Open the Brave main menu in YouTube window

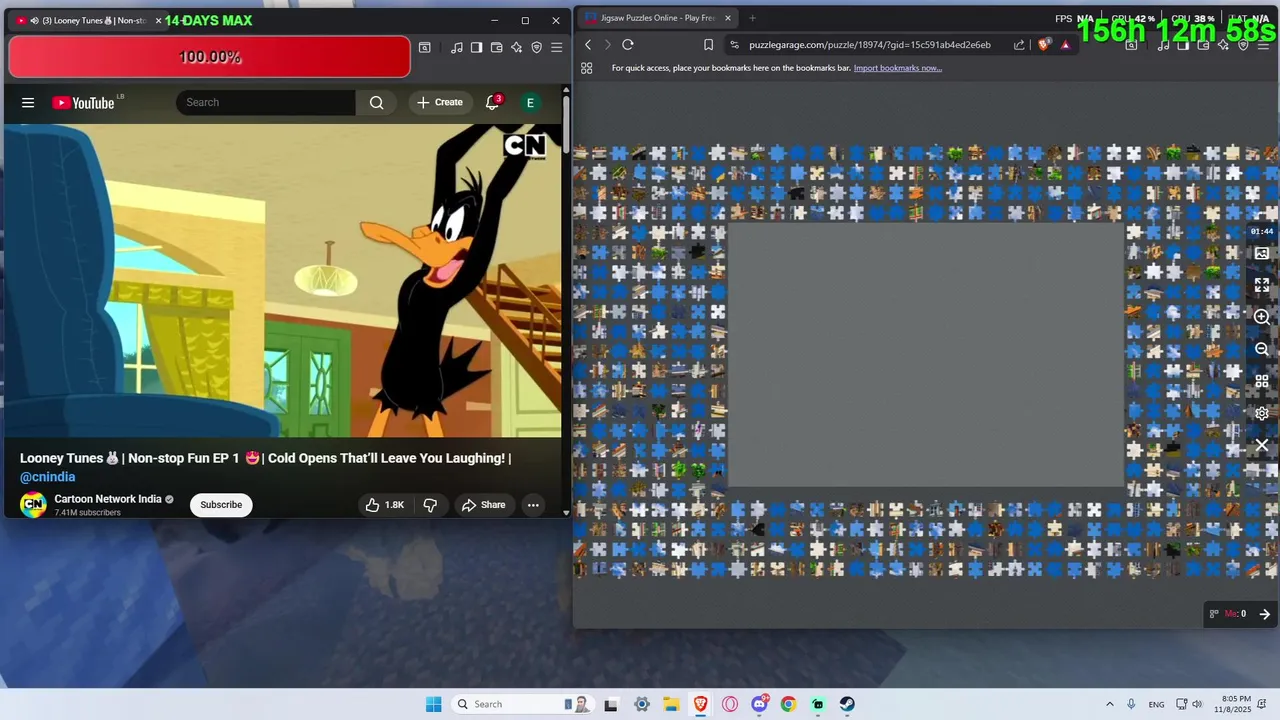coord(557,47)
